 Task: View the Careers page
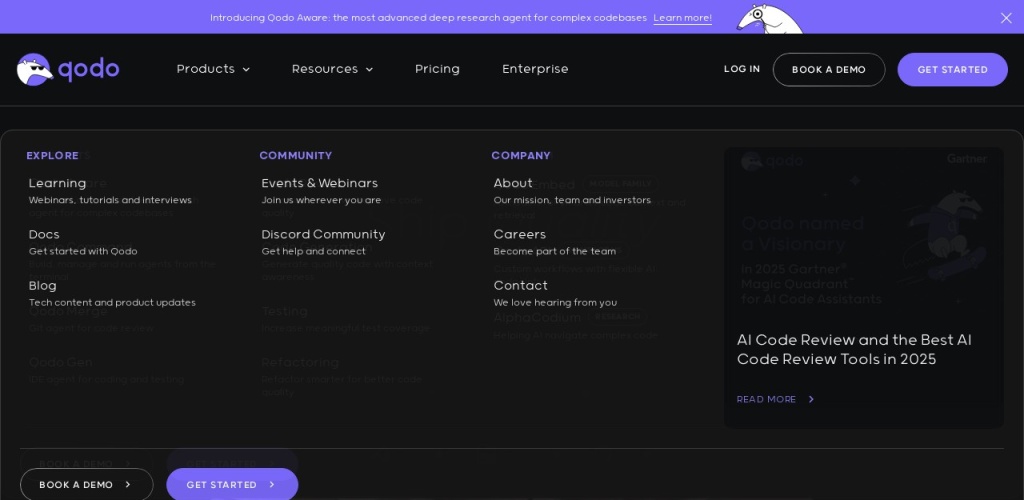[519, 234]
